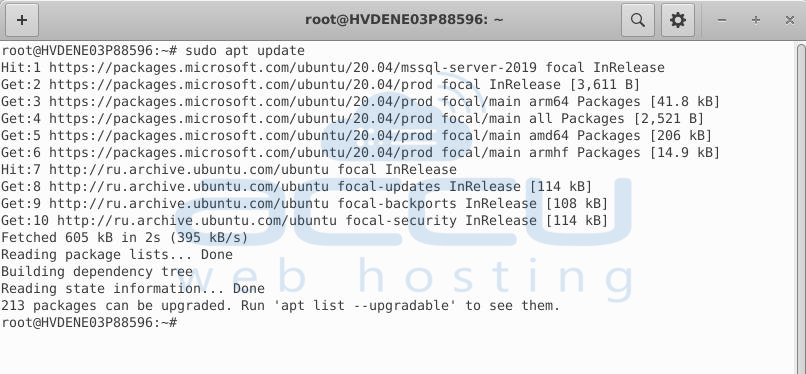Minimize the terminal window

click(722, 20)
